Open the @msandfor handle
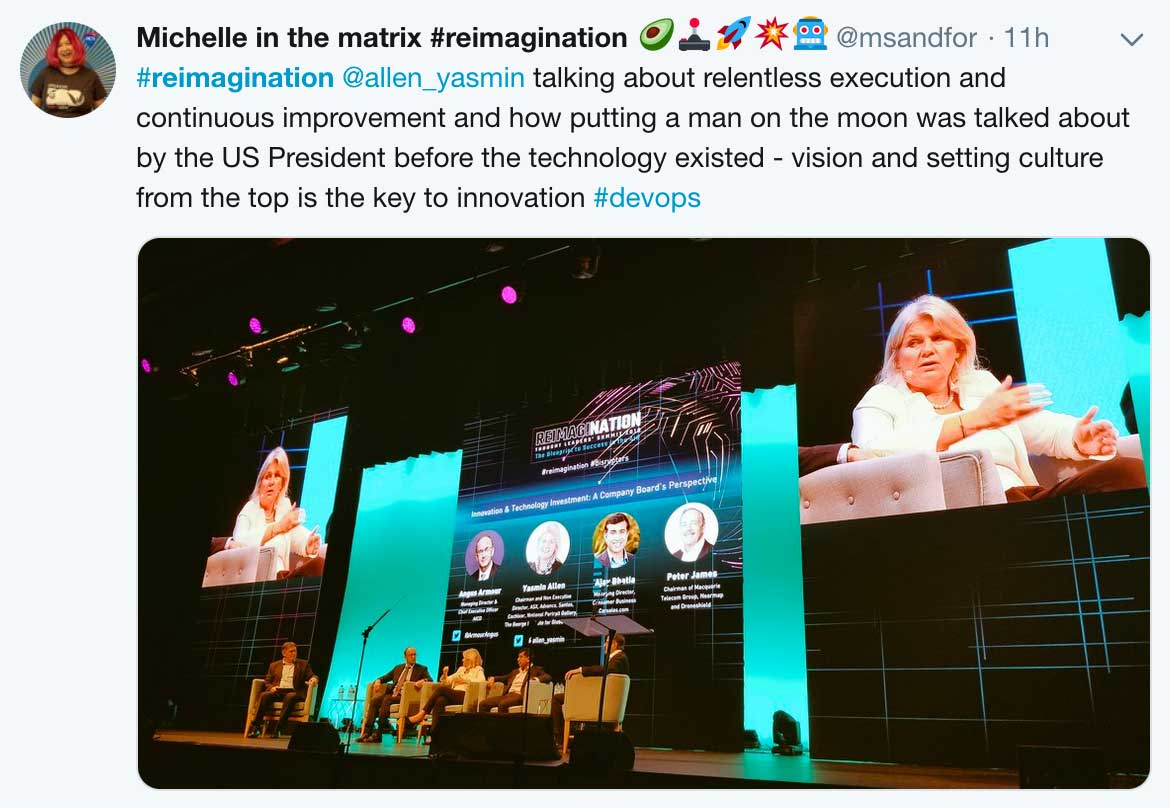 click(x=907, y=37)
